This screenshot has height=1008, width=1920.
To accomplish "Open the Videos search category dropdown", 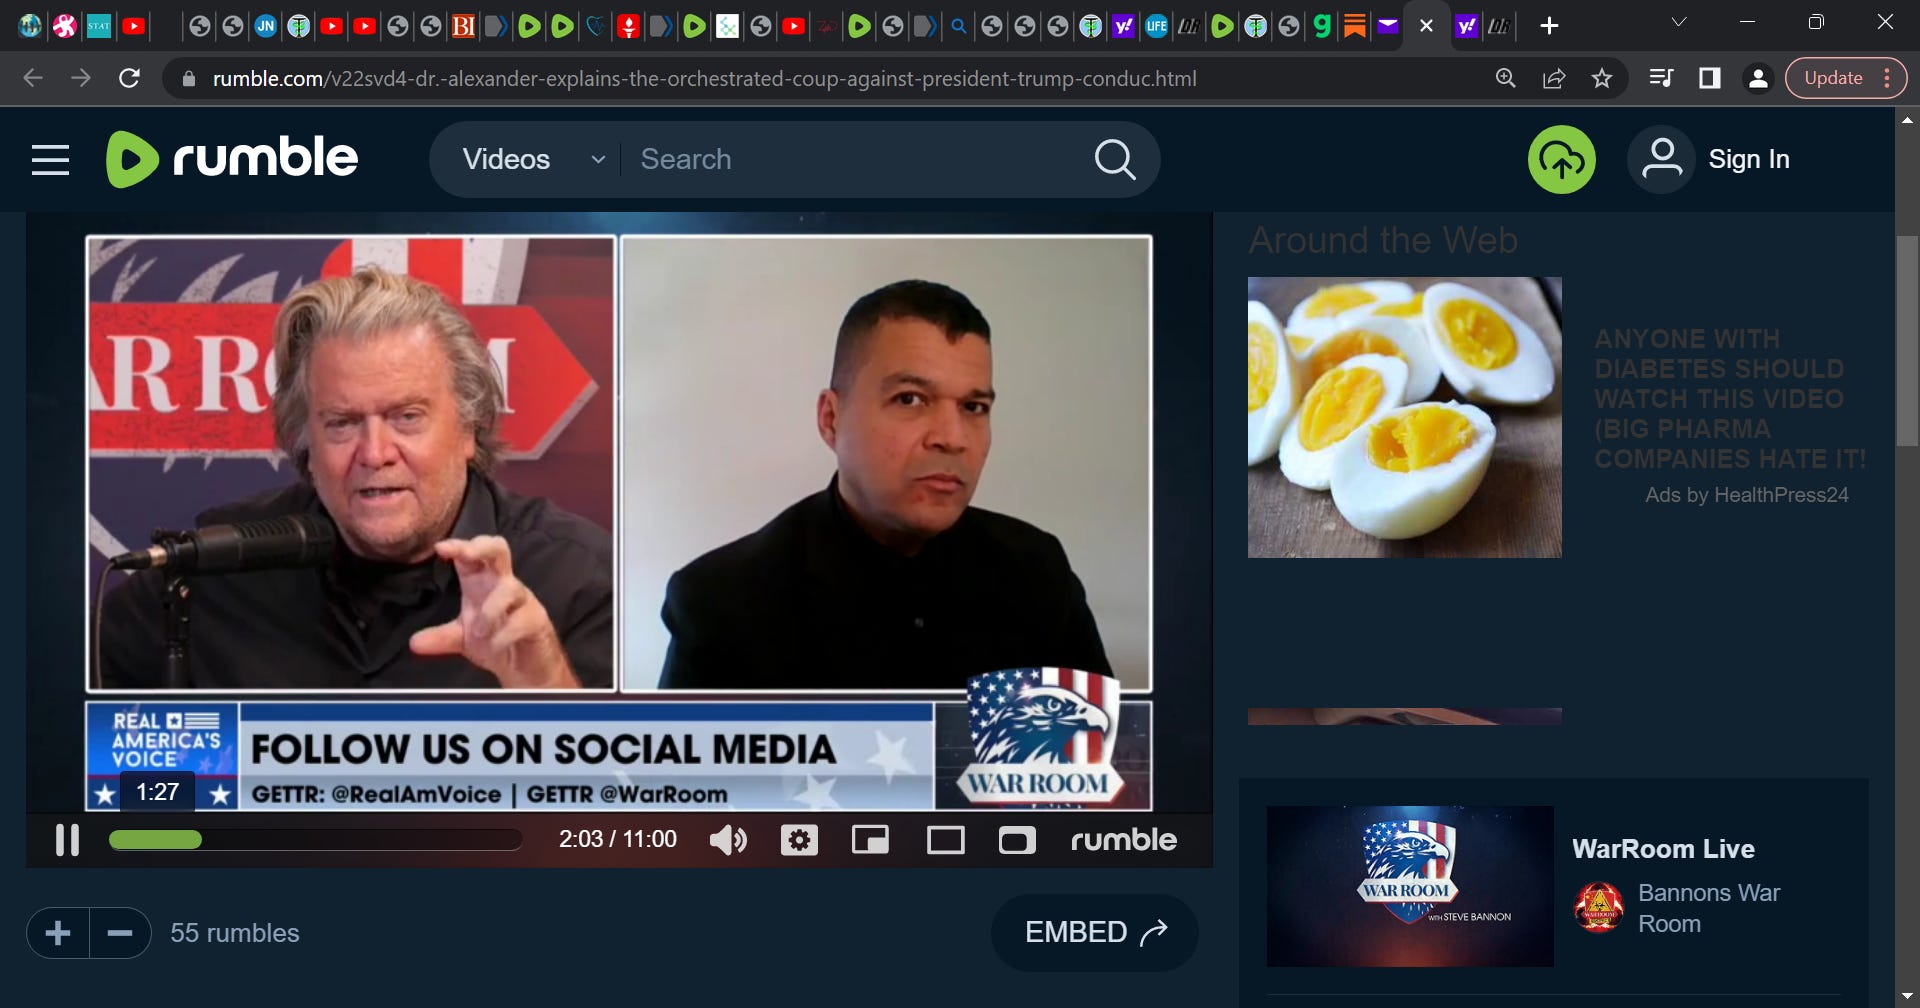I will click(533, 159).
